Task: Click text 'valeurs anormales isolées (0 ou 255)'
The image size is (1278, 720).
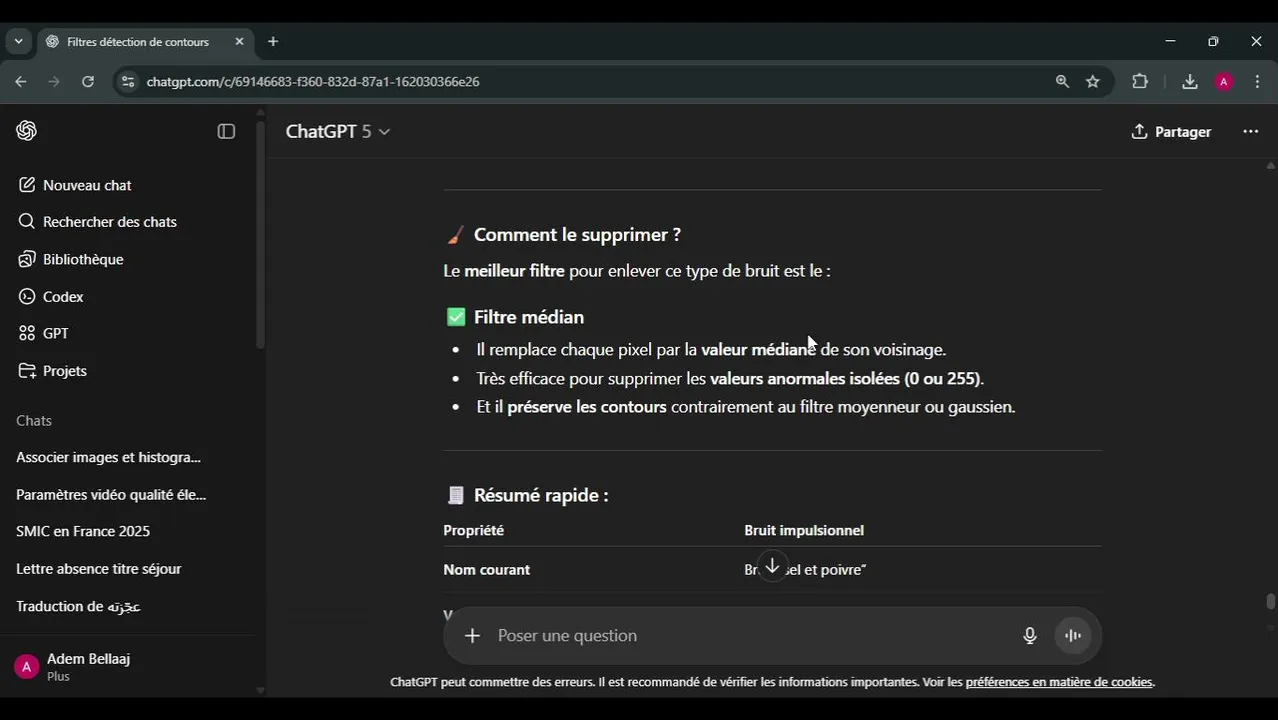Action: pyautogui.click(x=846, y=379)
